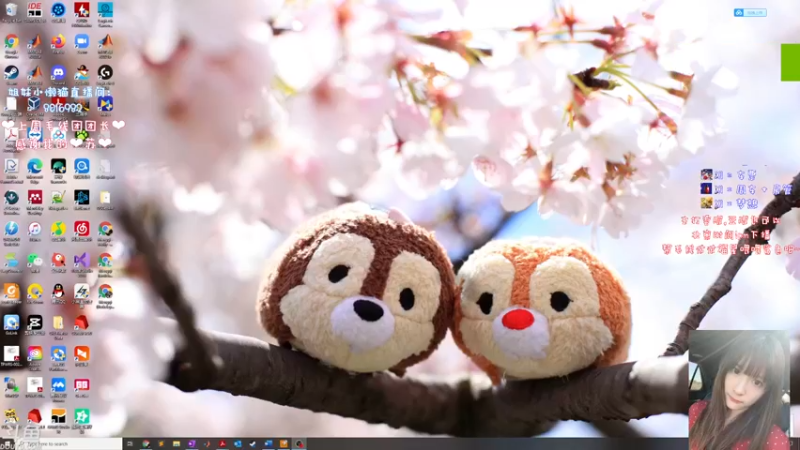Open the QQ penguin desktop icon
800x450 pixels.
click(x=58, y=291)
